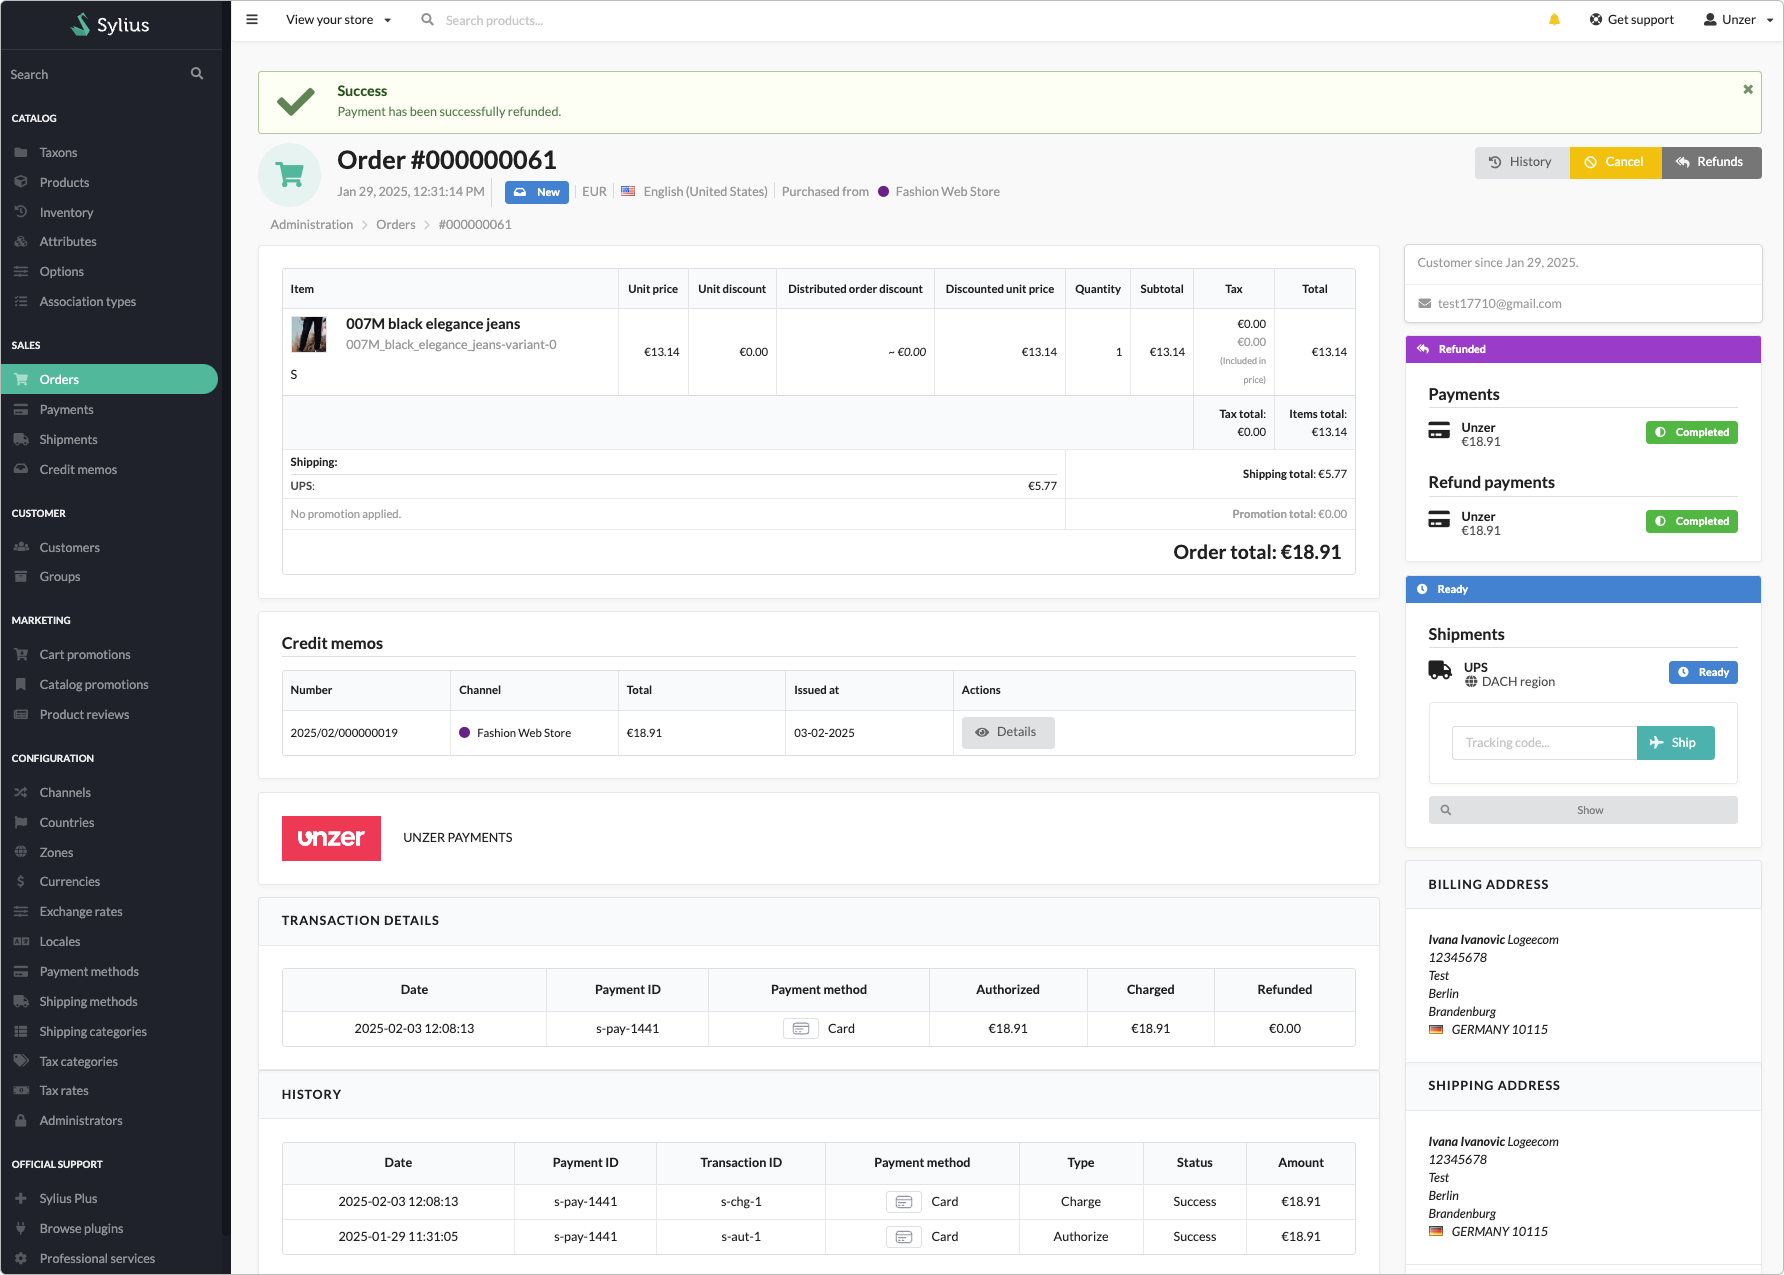Click the order shopping cart icon
The image size is (1784, 1275).
click(290, 175)
